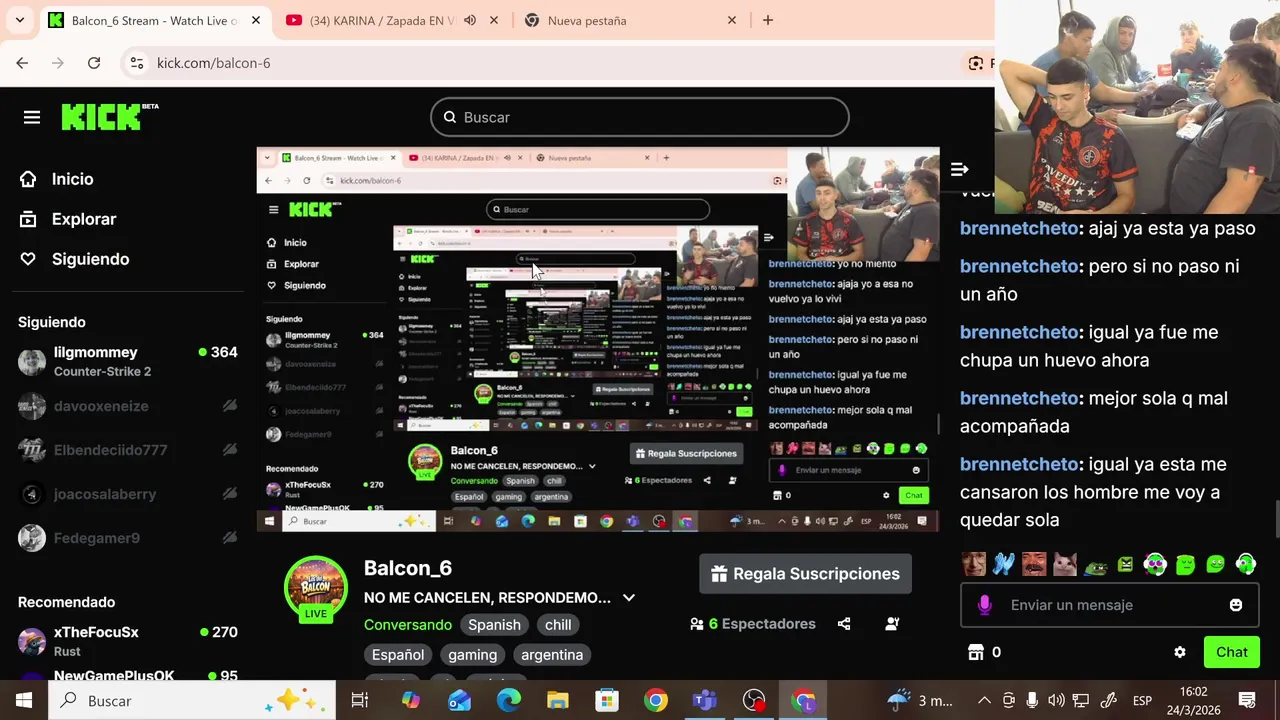Pick the sleepy green blob emote
The height and width of the screenshot is (720, 1280).
1185,564
